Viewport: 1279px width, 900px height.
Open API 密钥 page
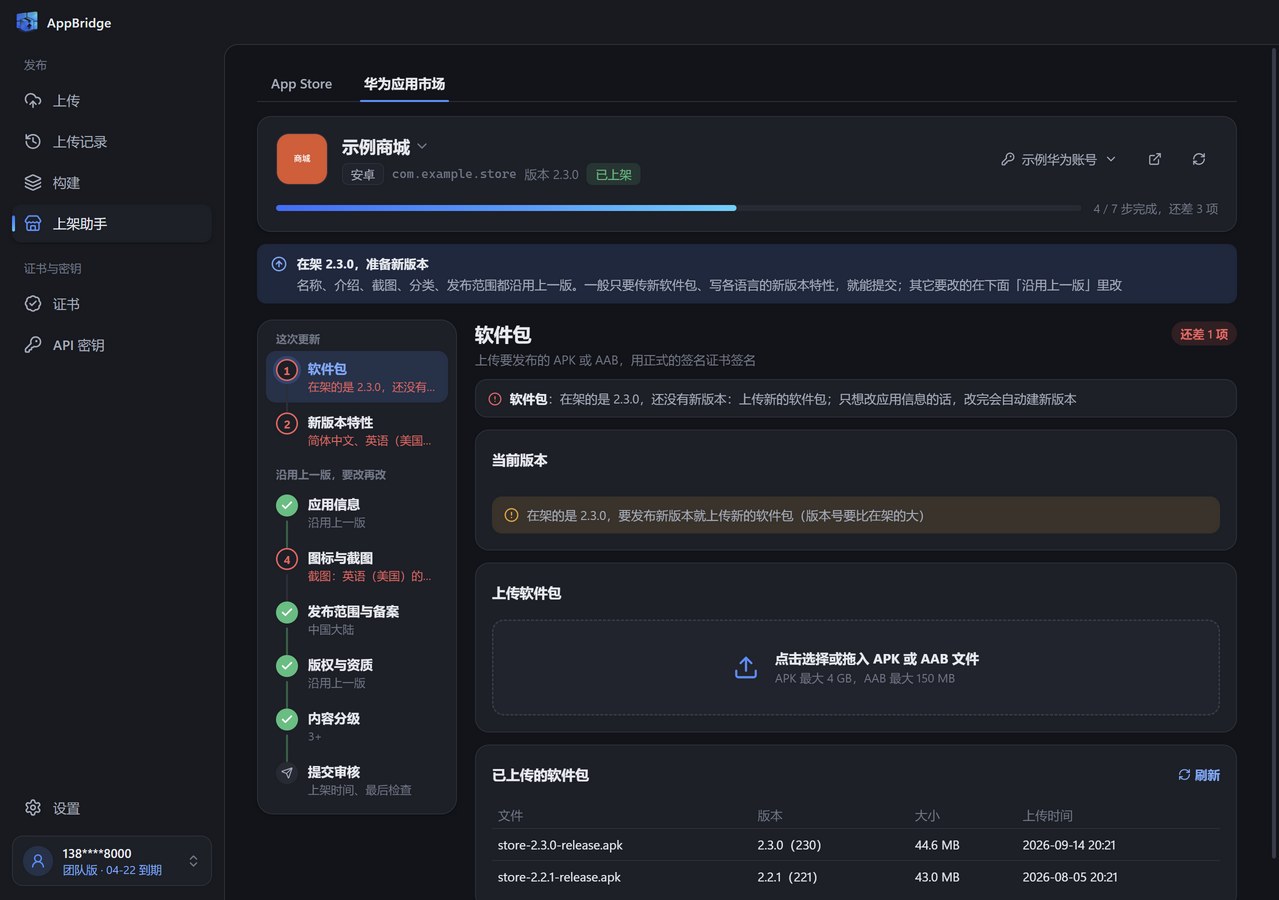pyautogui.click(x=112, y=345)
